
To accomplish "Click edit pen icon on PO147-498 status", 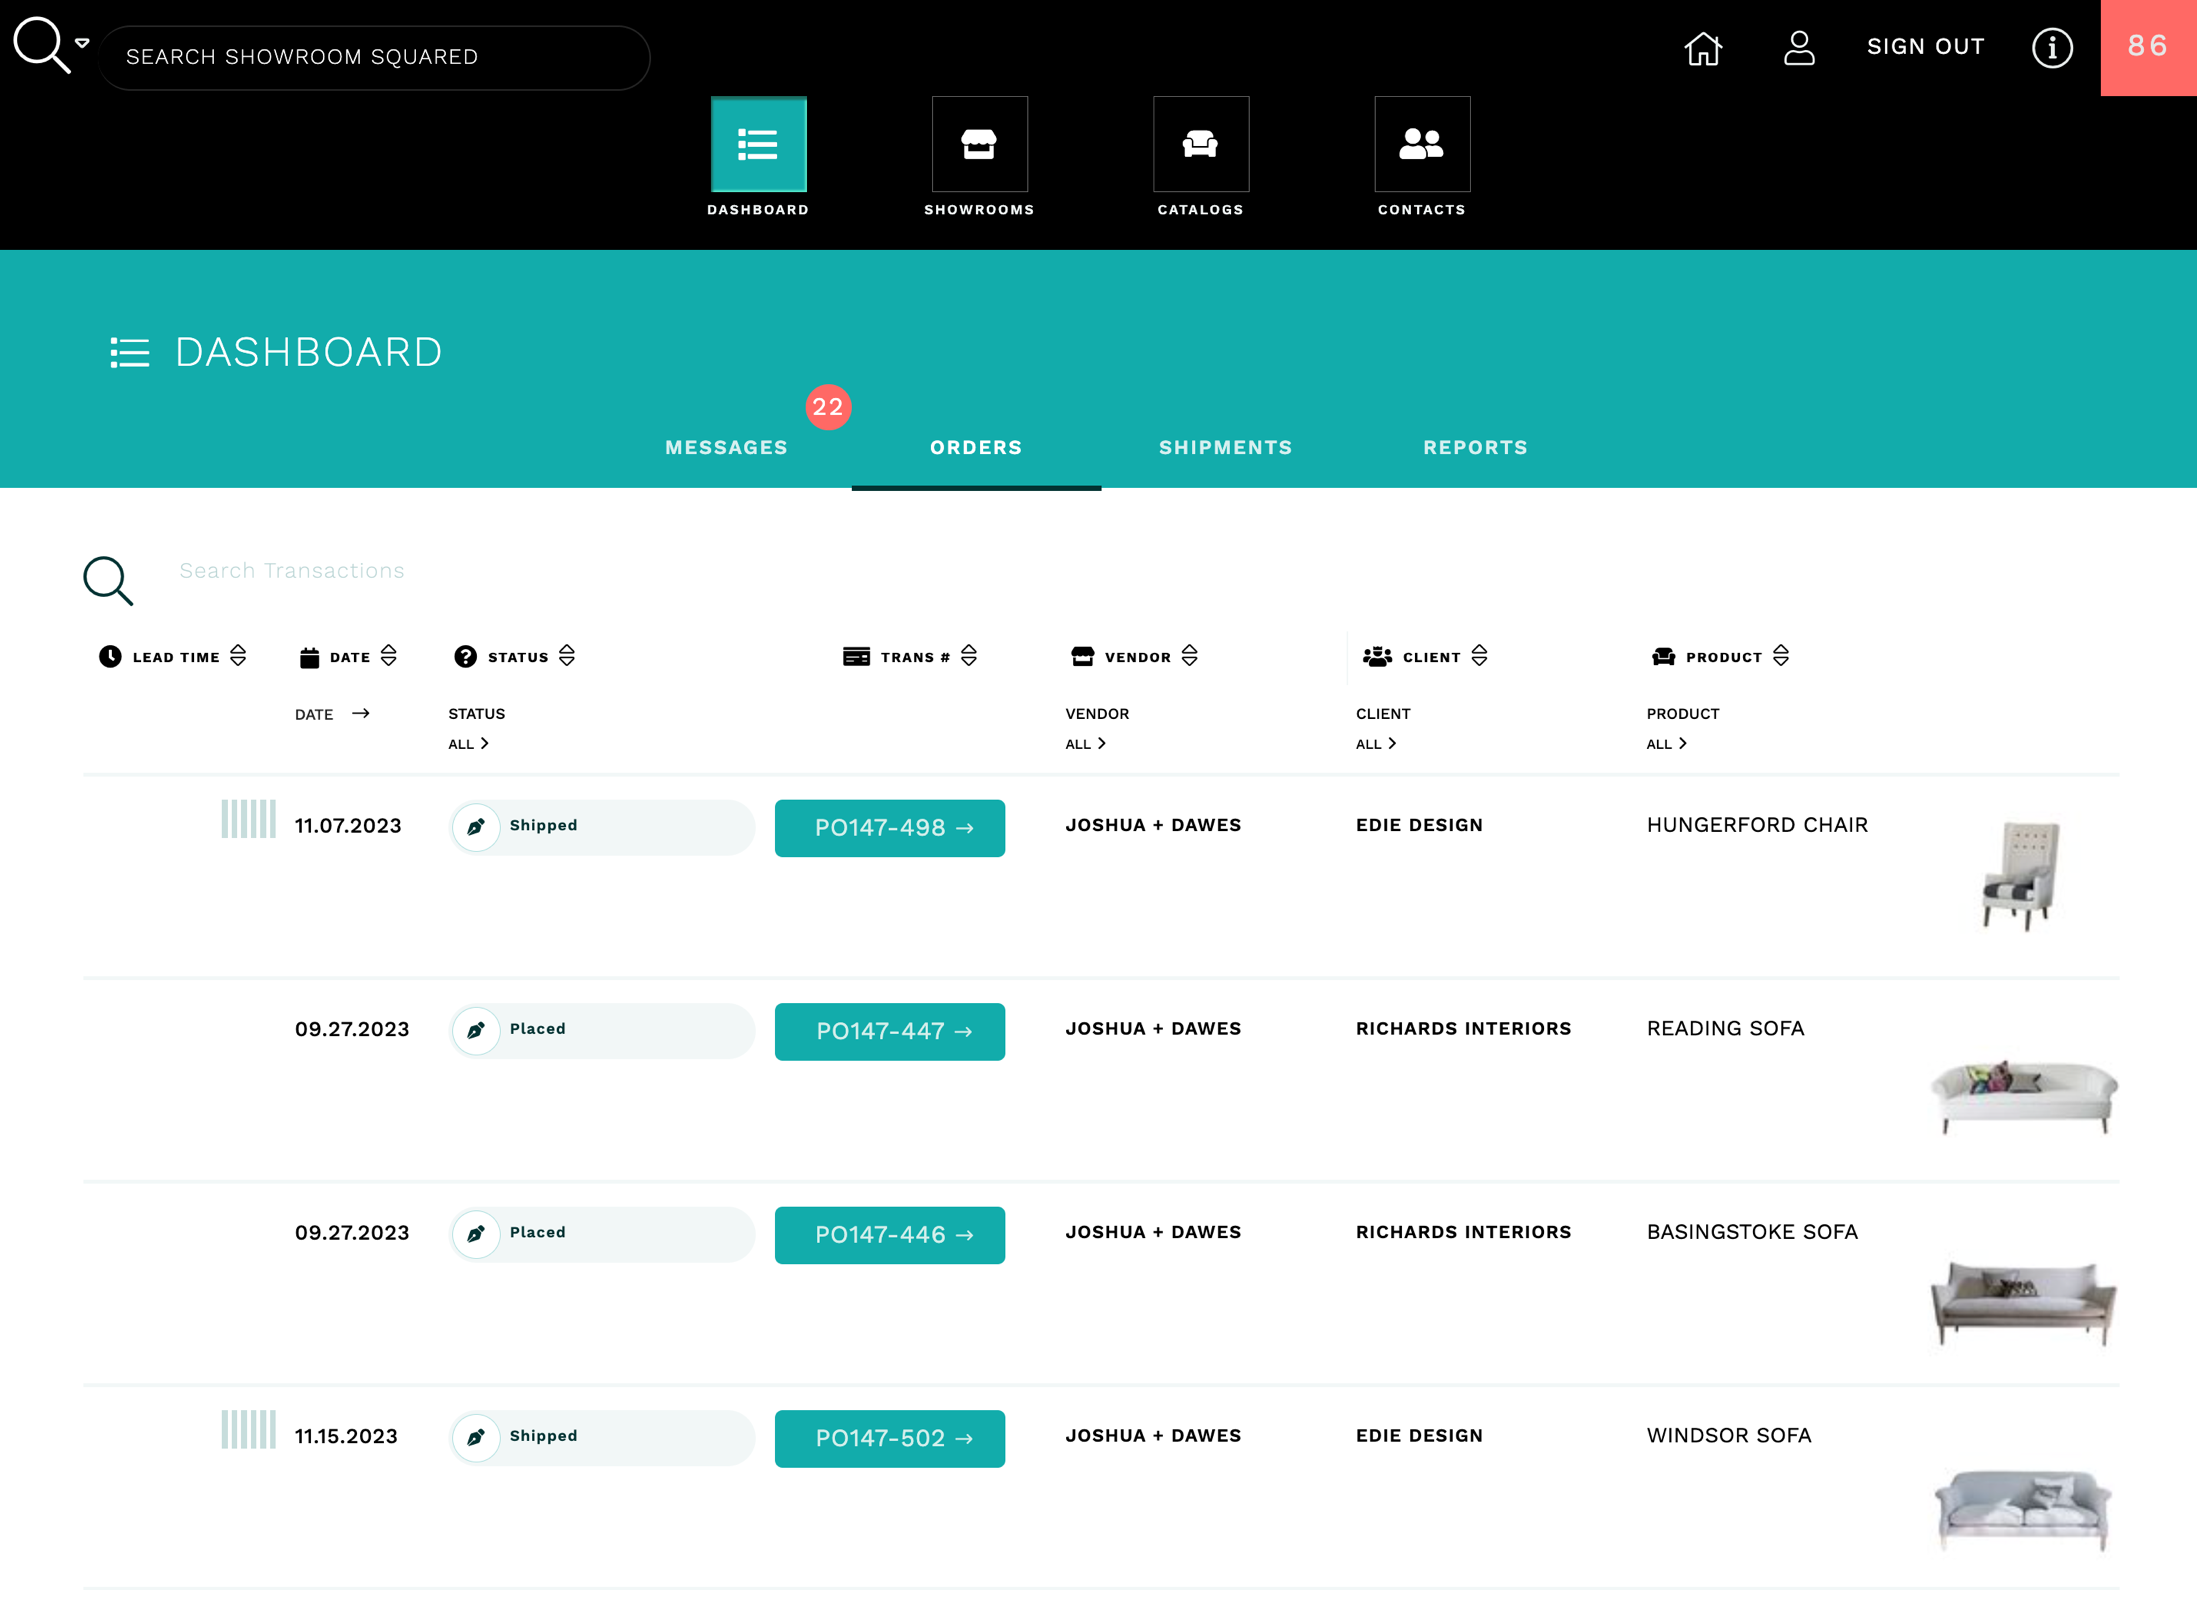I will (x=476, y=827).
